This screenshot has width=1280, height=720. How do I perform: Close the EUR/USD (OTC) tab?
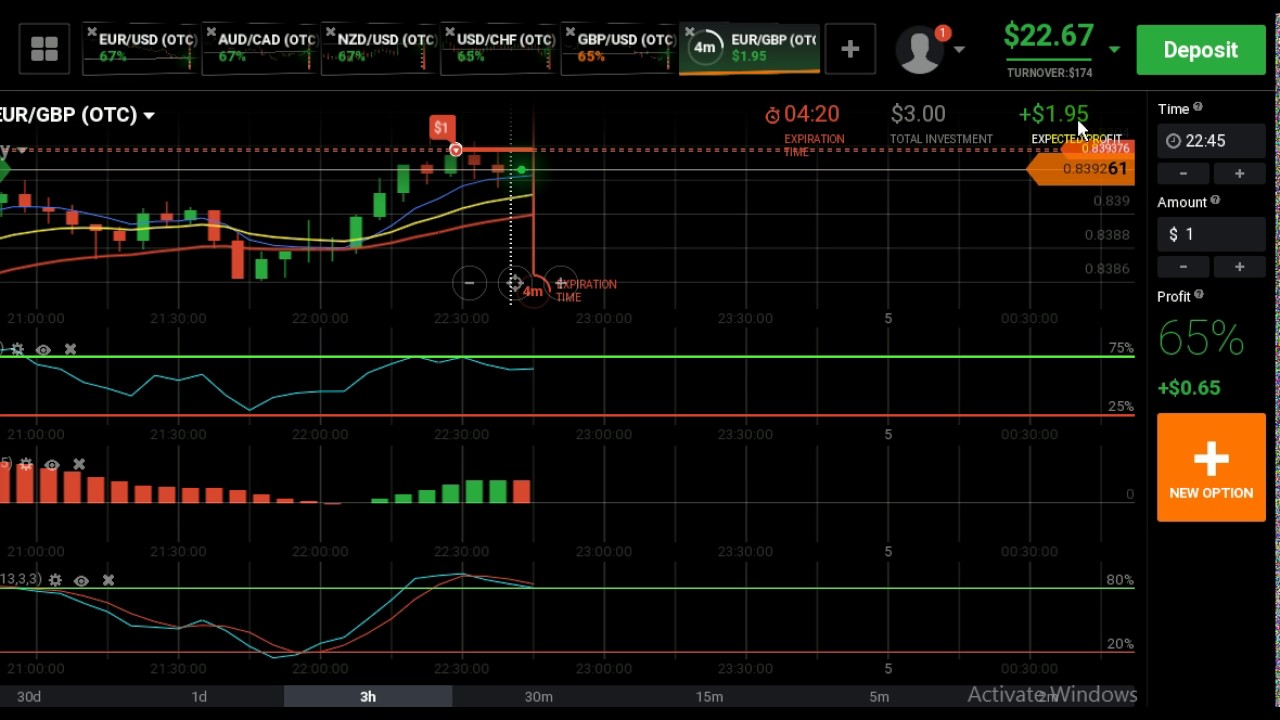point(92,33)
